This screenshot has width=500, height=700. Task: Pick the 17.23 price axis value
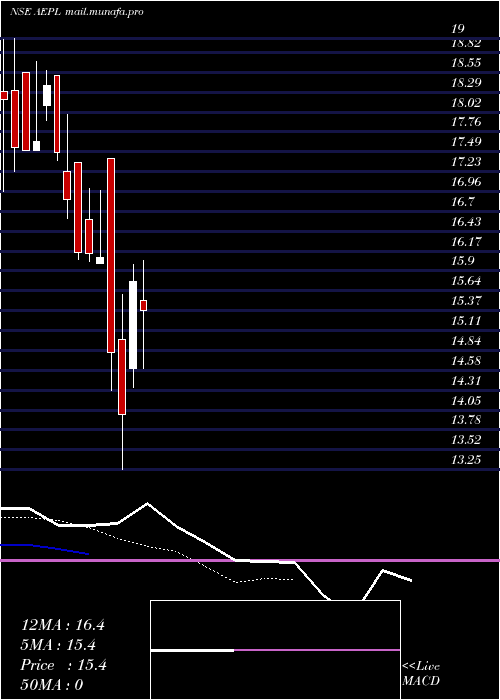[x=466, y=162]
